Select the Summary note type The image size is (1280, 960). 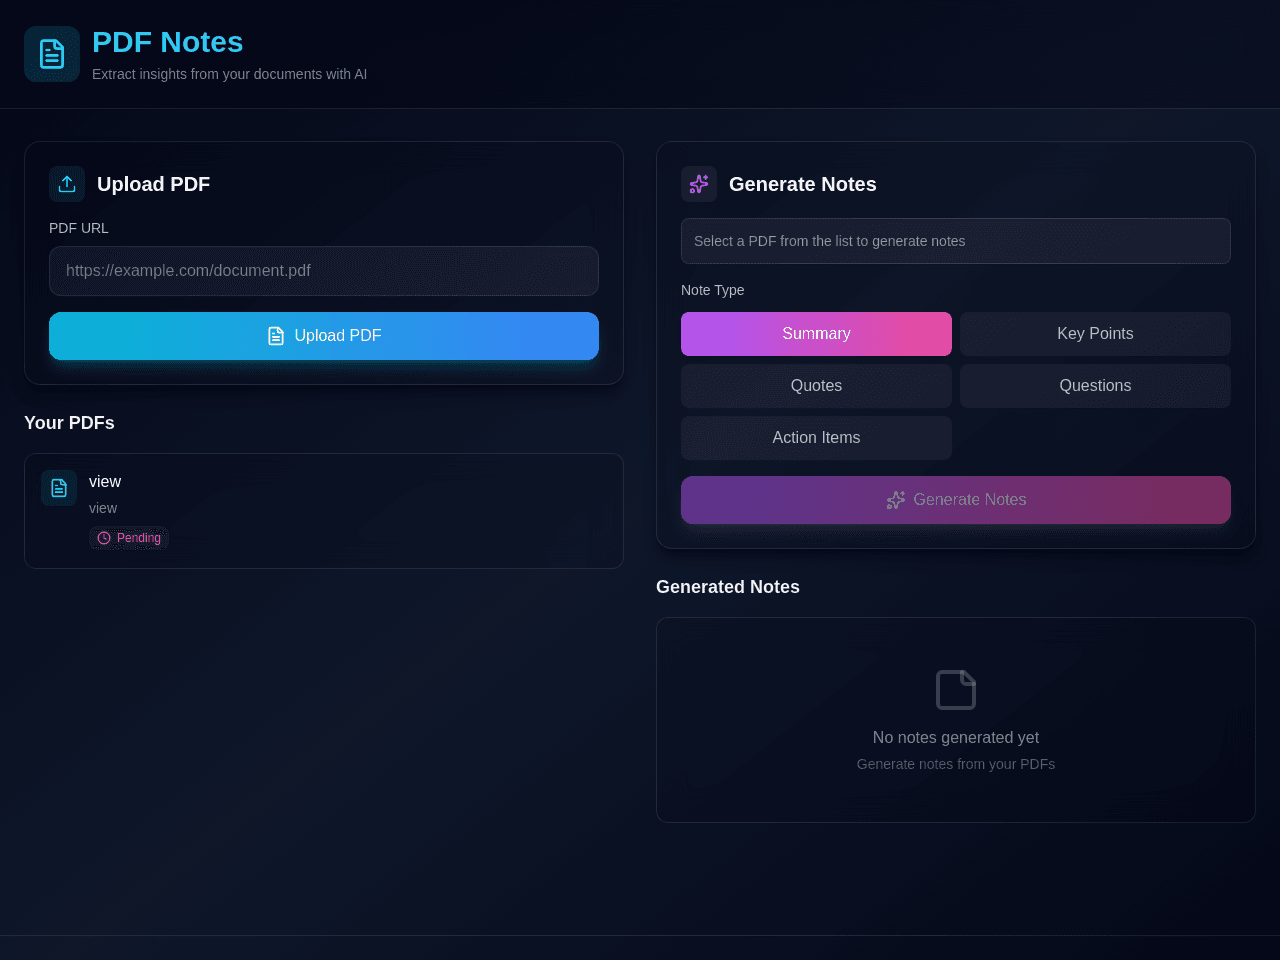click(816, 334)
